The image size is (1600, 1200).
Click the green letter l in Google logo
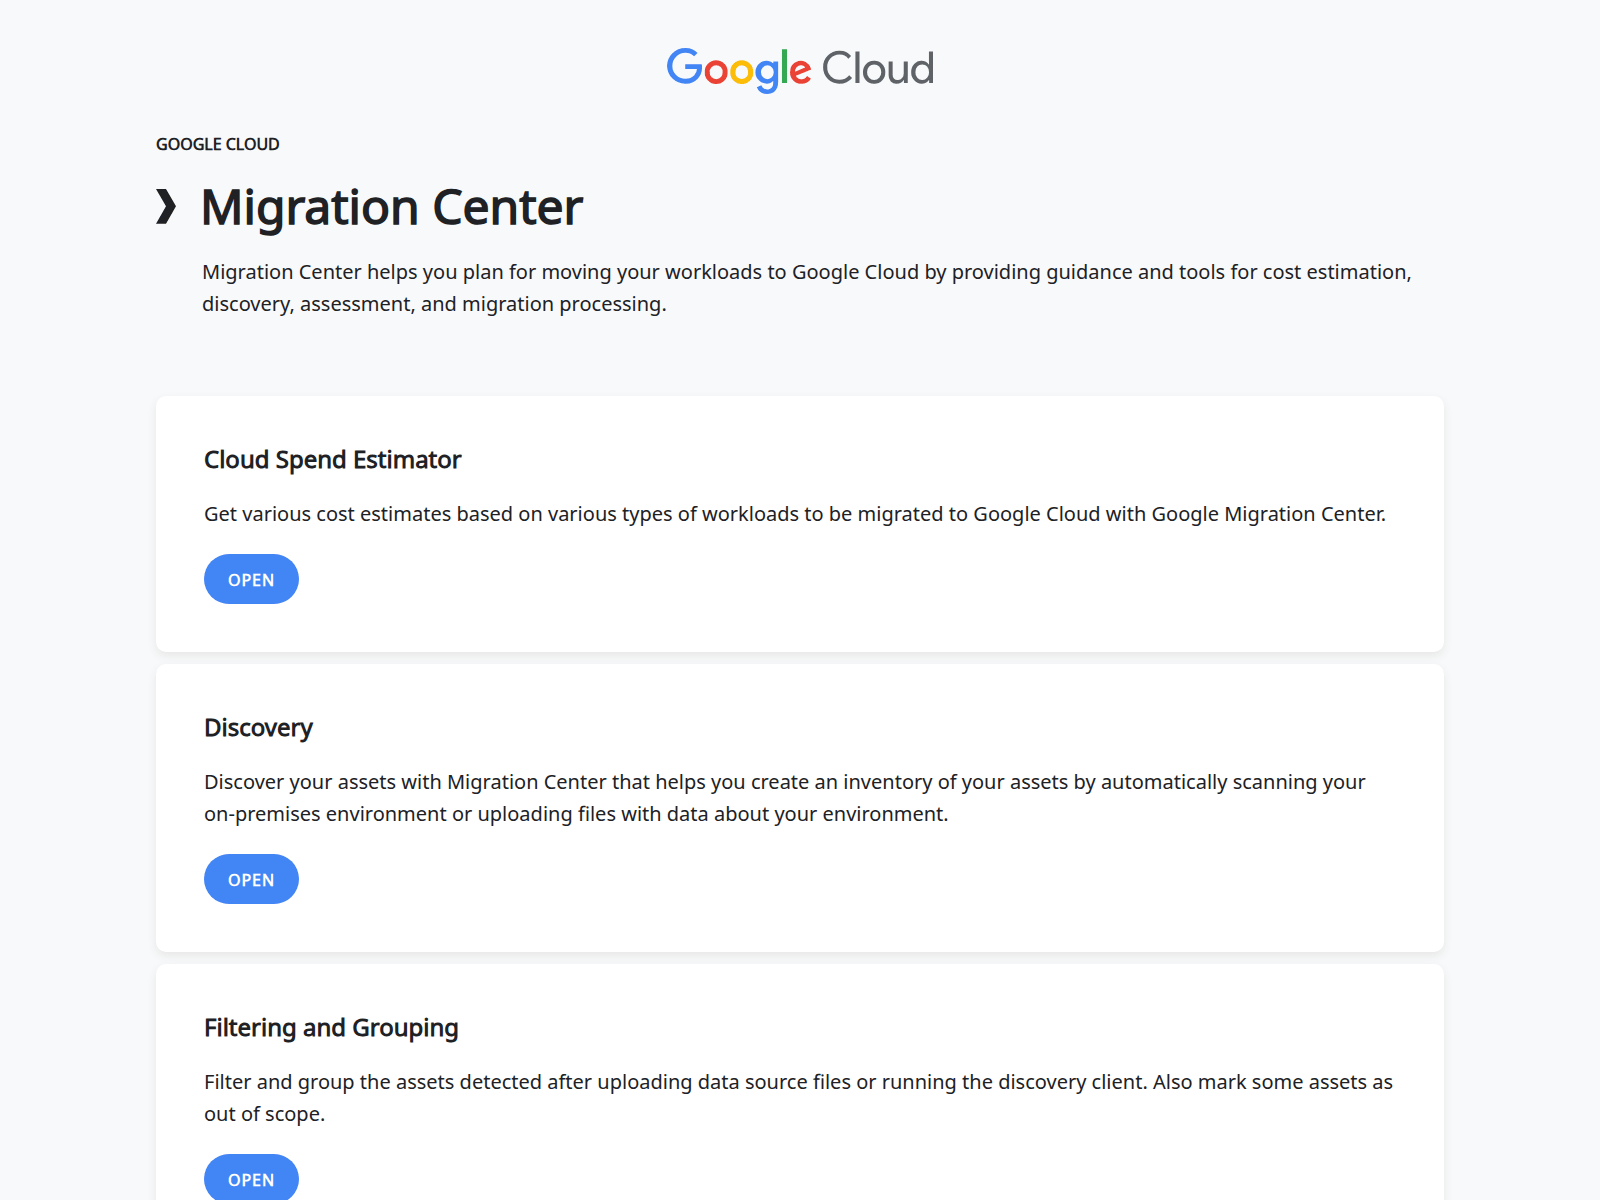point(784,67)
